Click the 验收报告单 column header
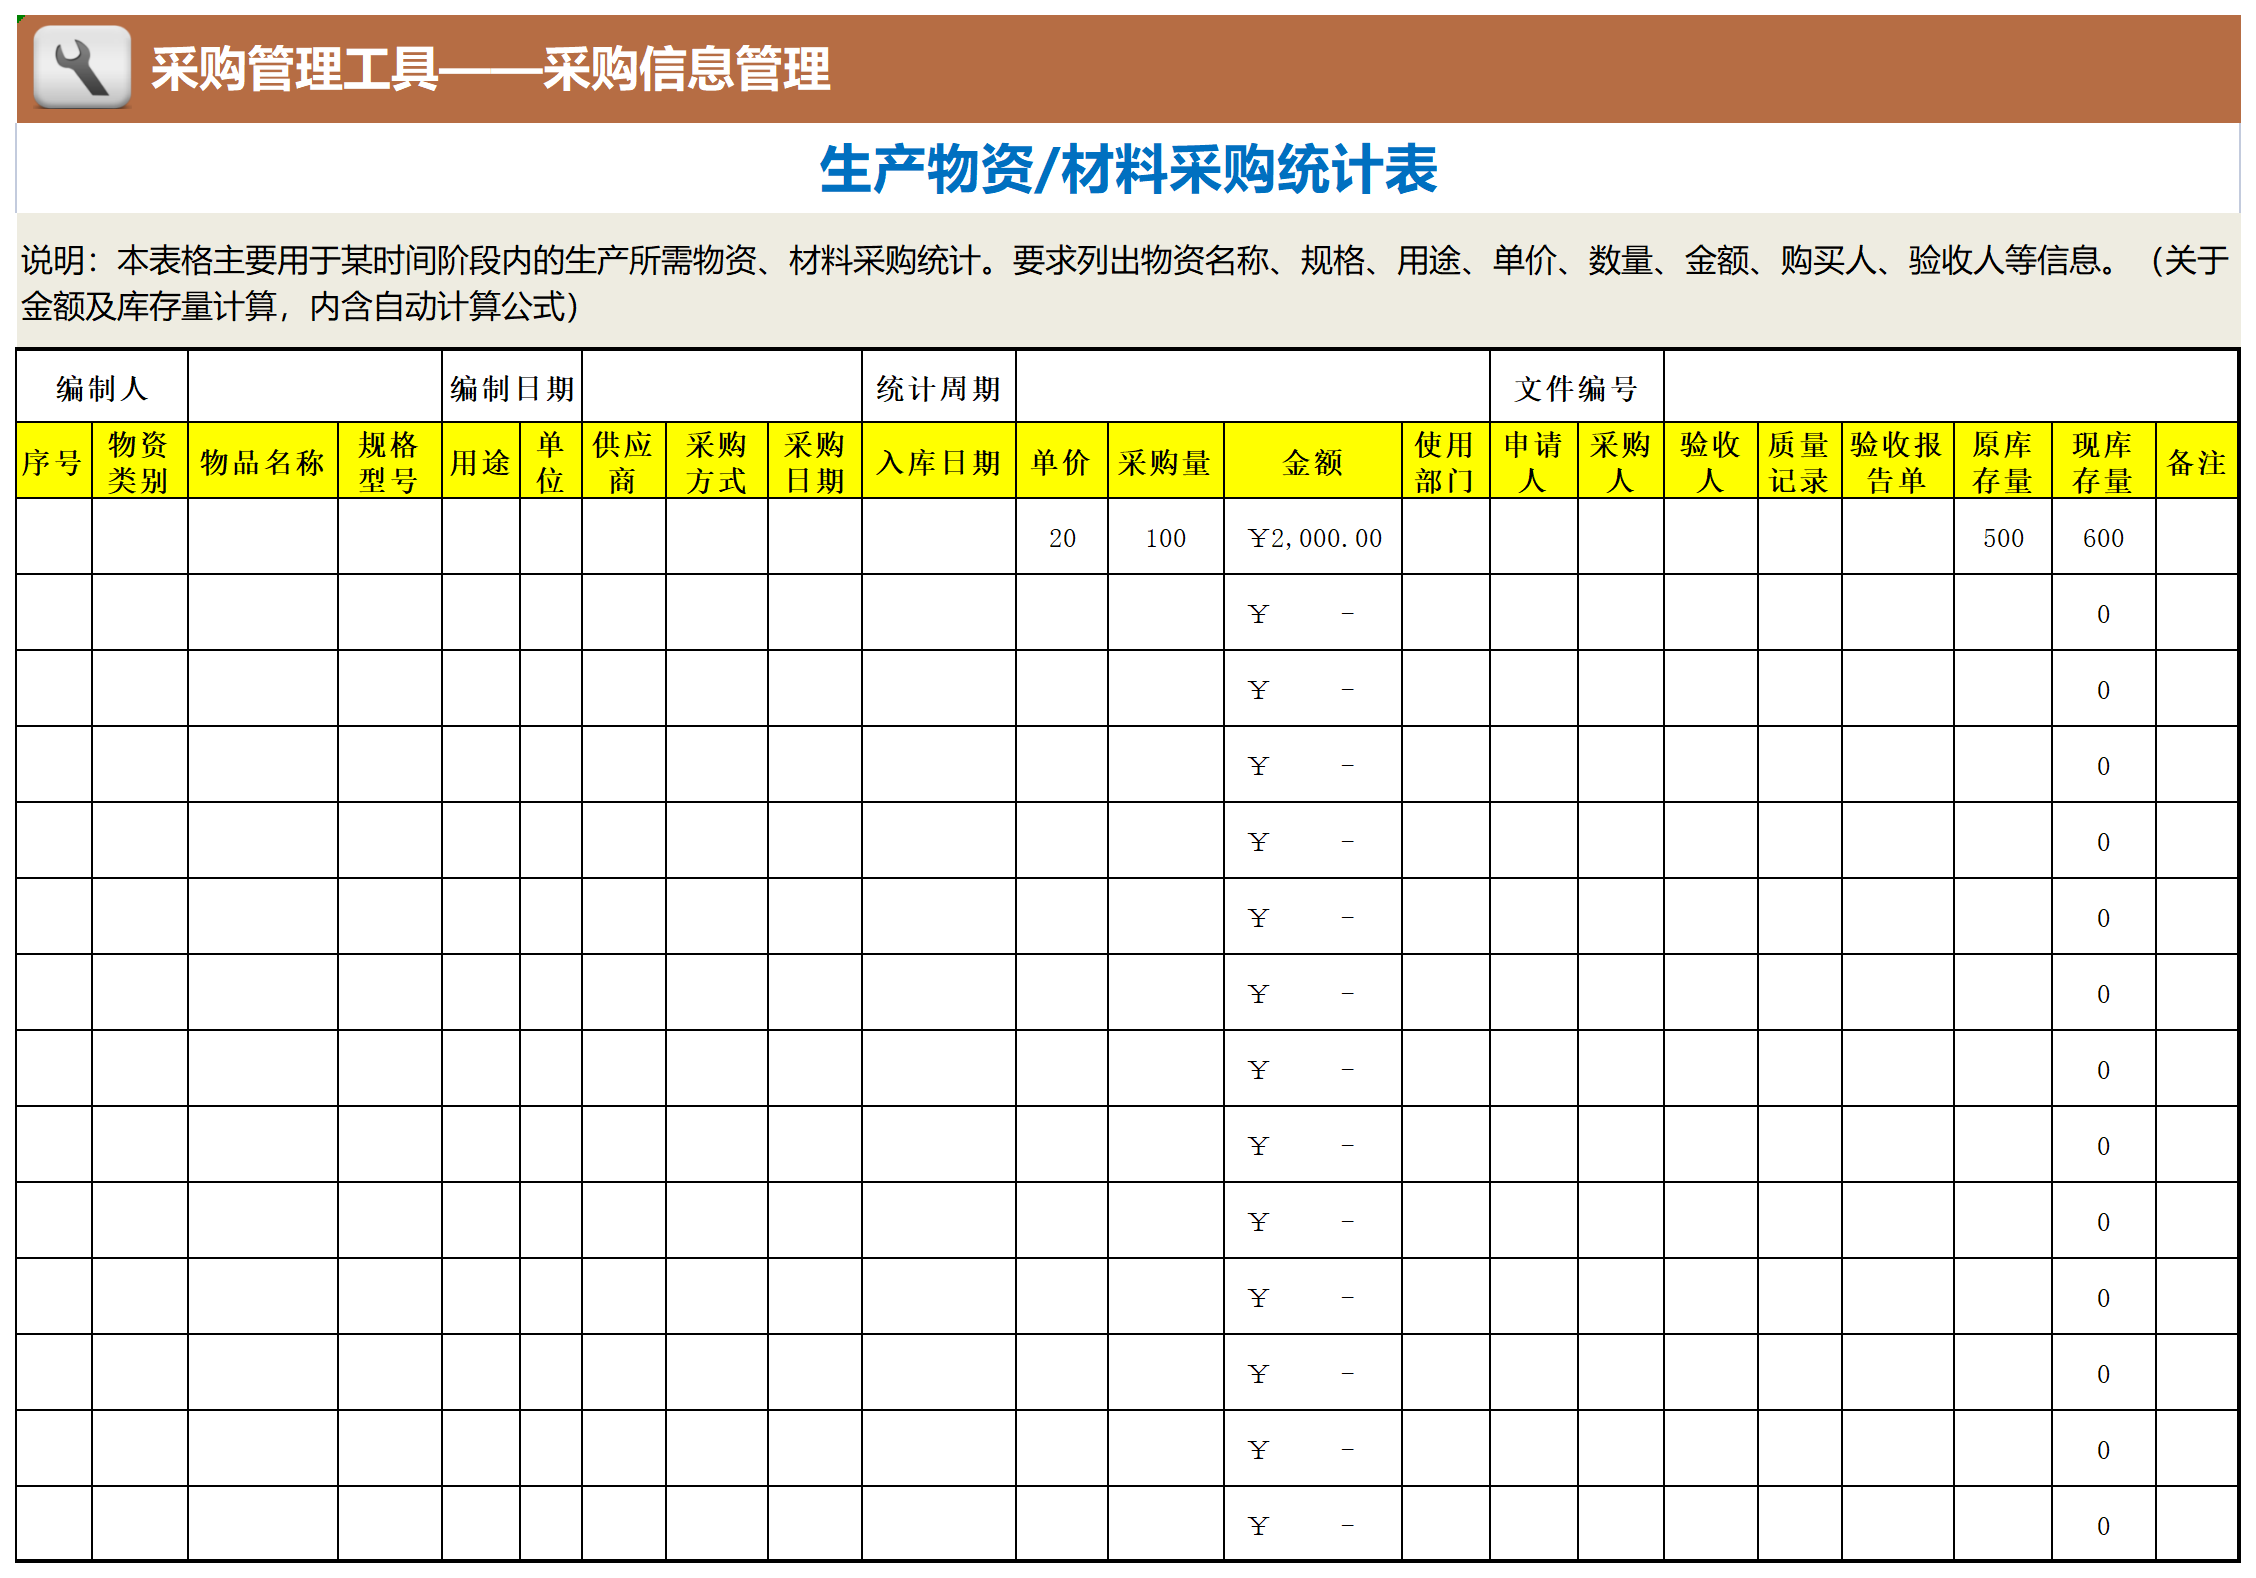Viewport: 2256px width, 1578px height. tap(1898, 461)
